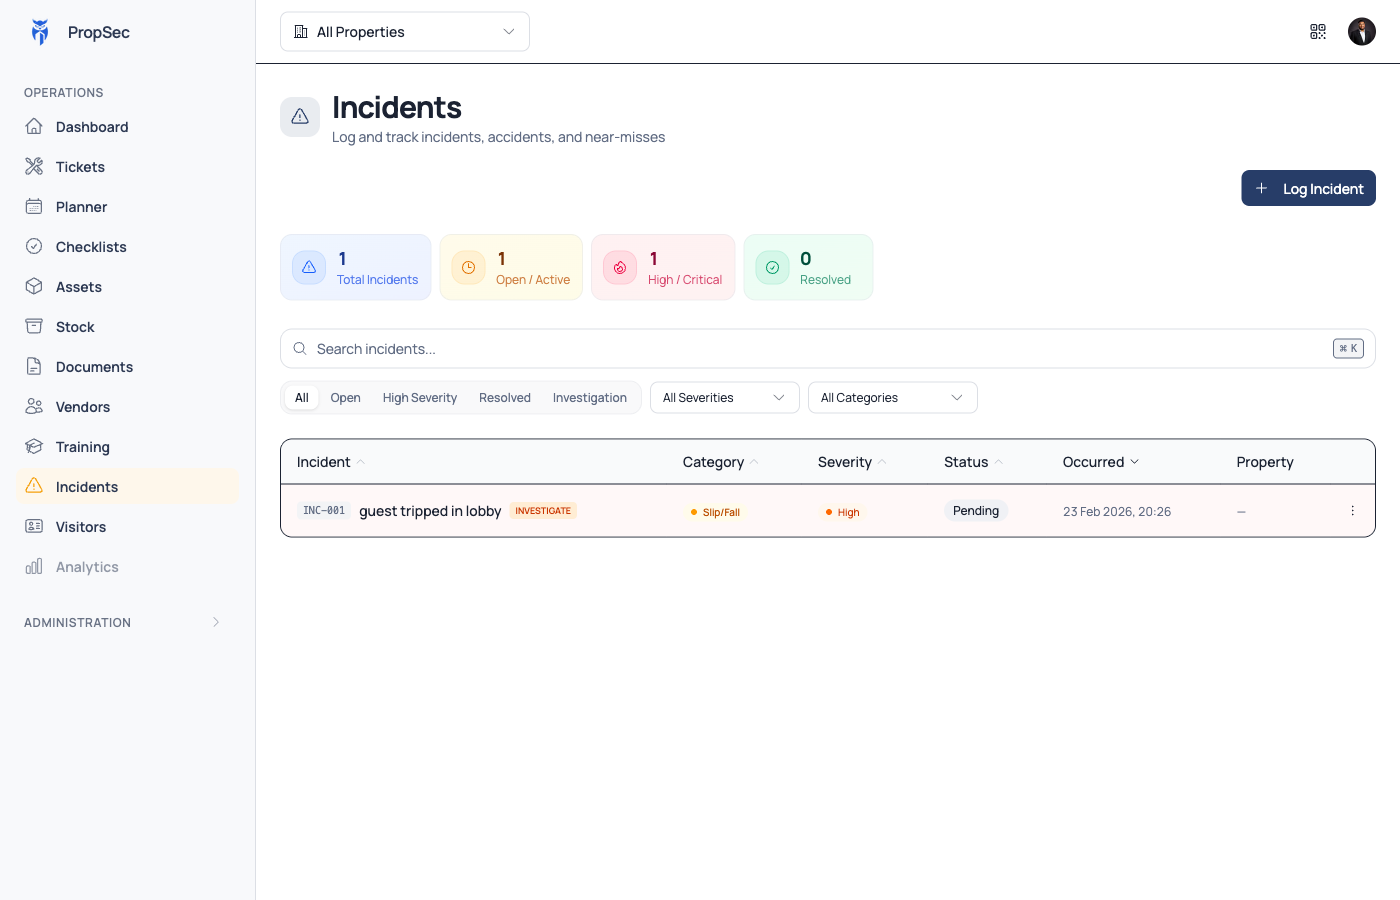Open the All Properties dropdown
This screenshot has width=1400, height=900.
tap(405, 32)
